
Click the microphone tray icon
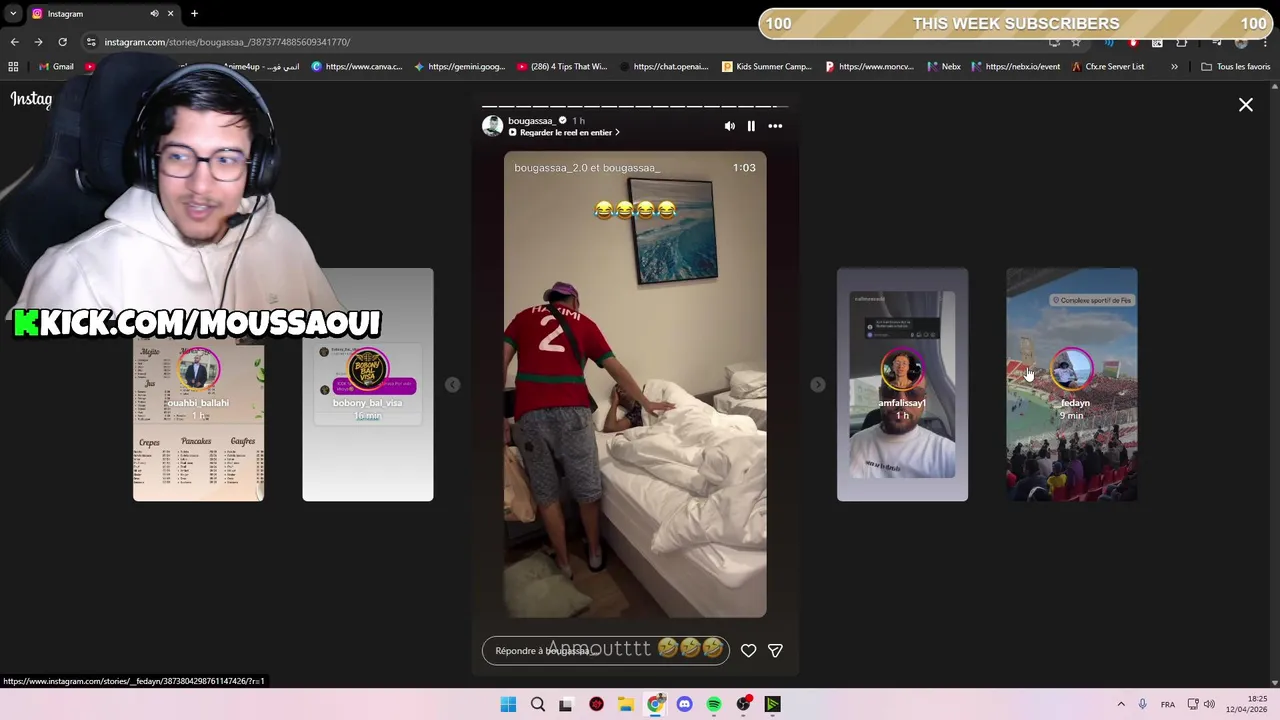coord(1142,704)
